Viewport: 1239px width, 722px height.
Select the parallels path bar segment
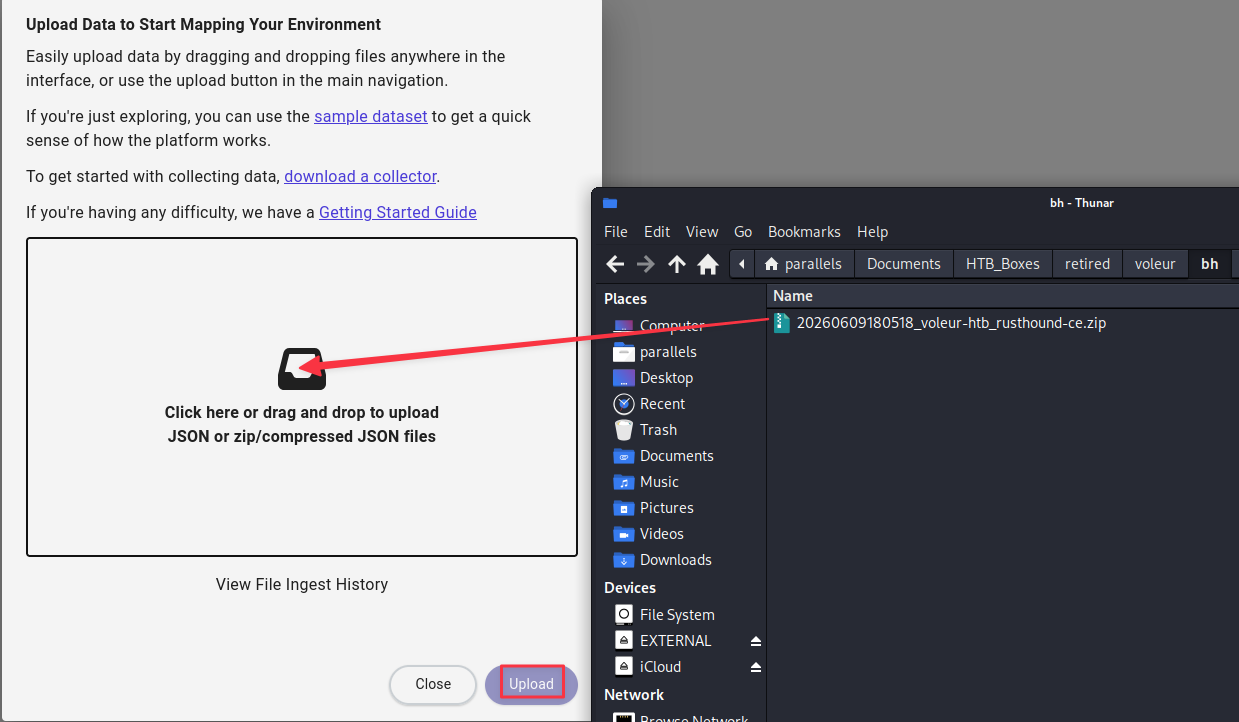(x=805, y=264)
